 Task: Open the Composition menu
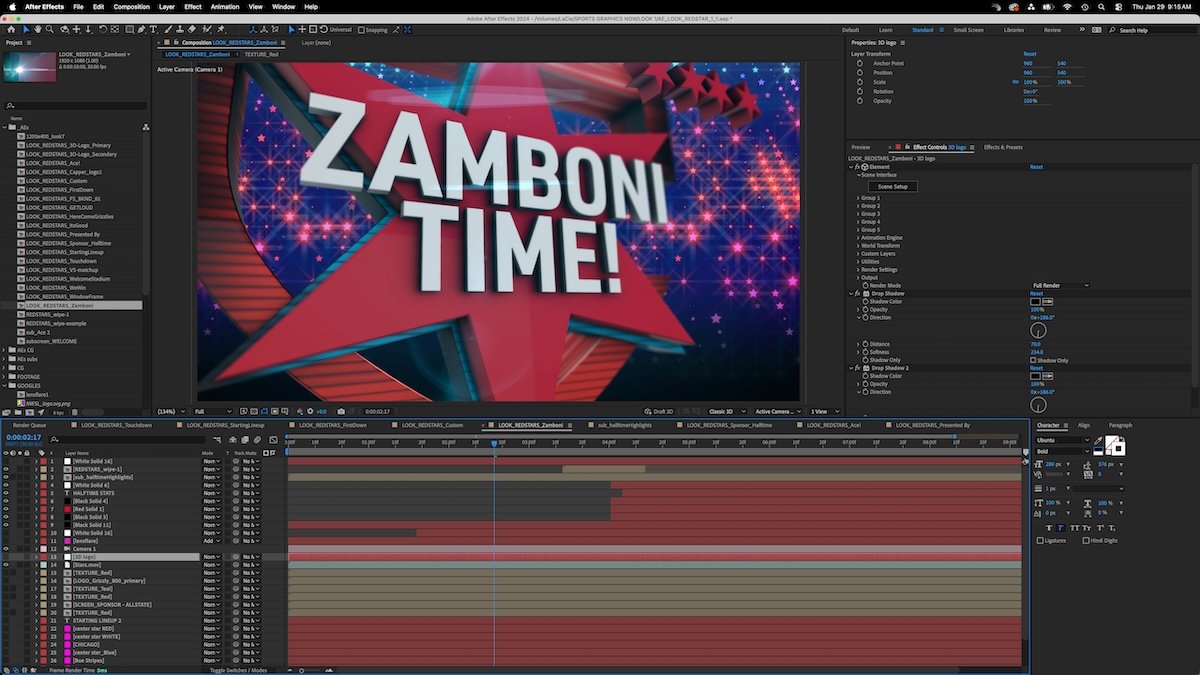131,7
